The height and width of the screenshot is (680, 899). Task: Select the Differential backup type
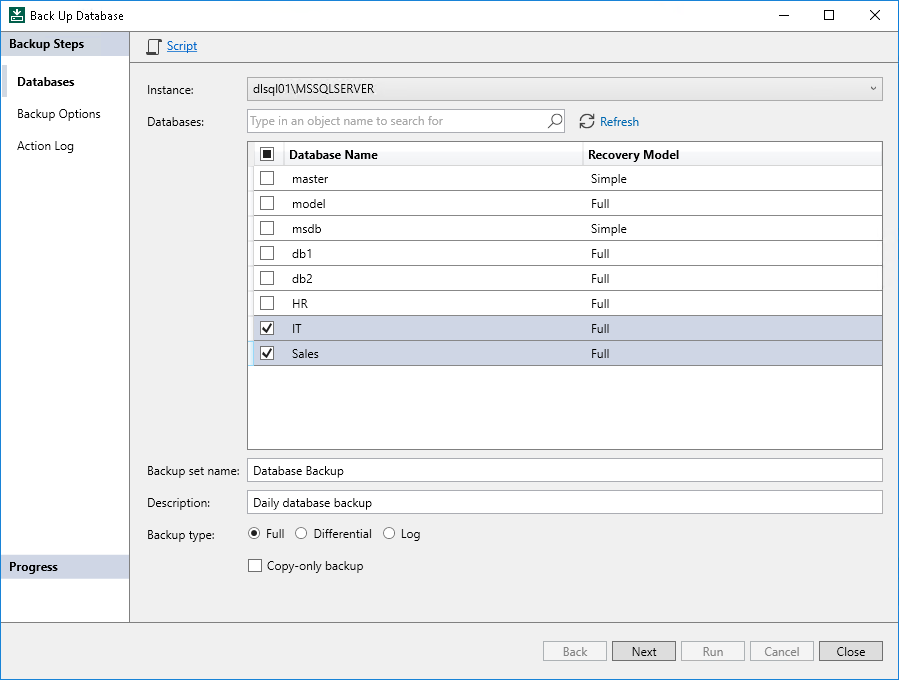point(301,534)
